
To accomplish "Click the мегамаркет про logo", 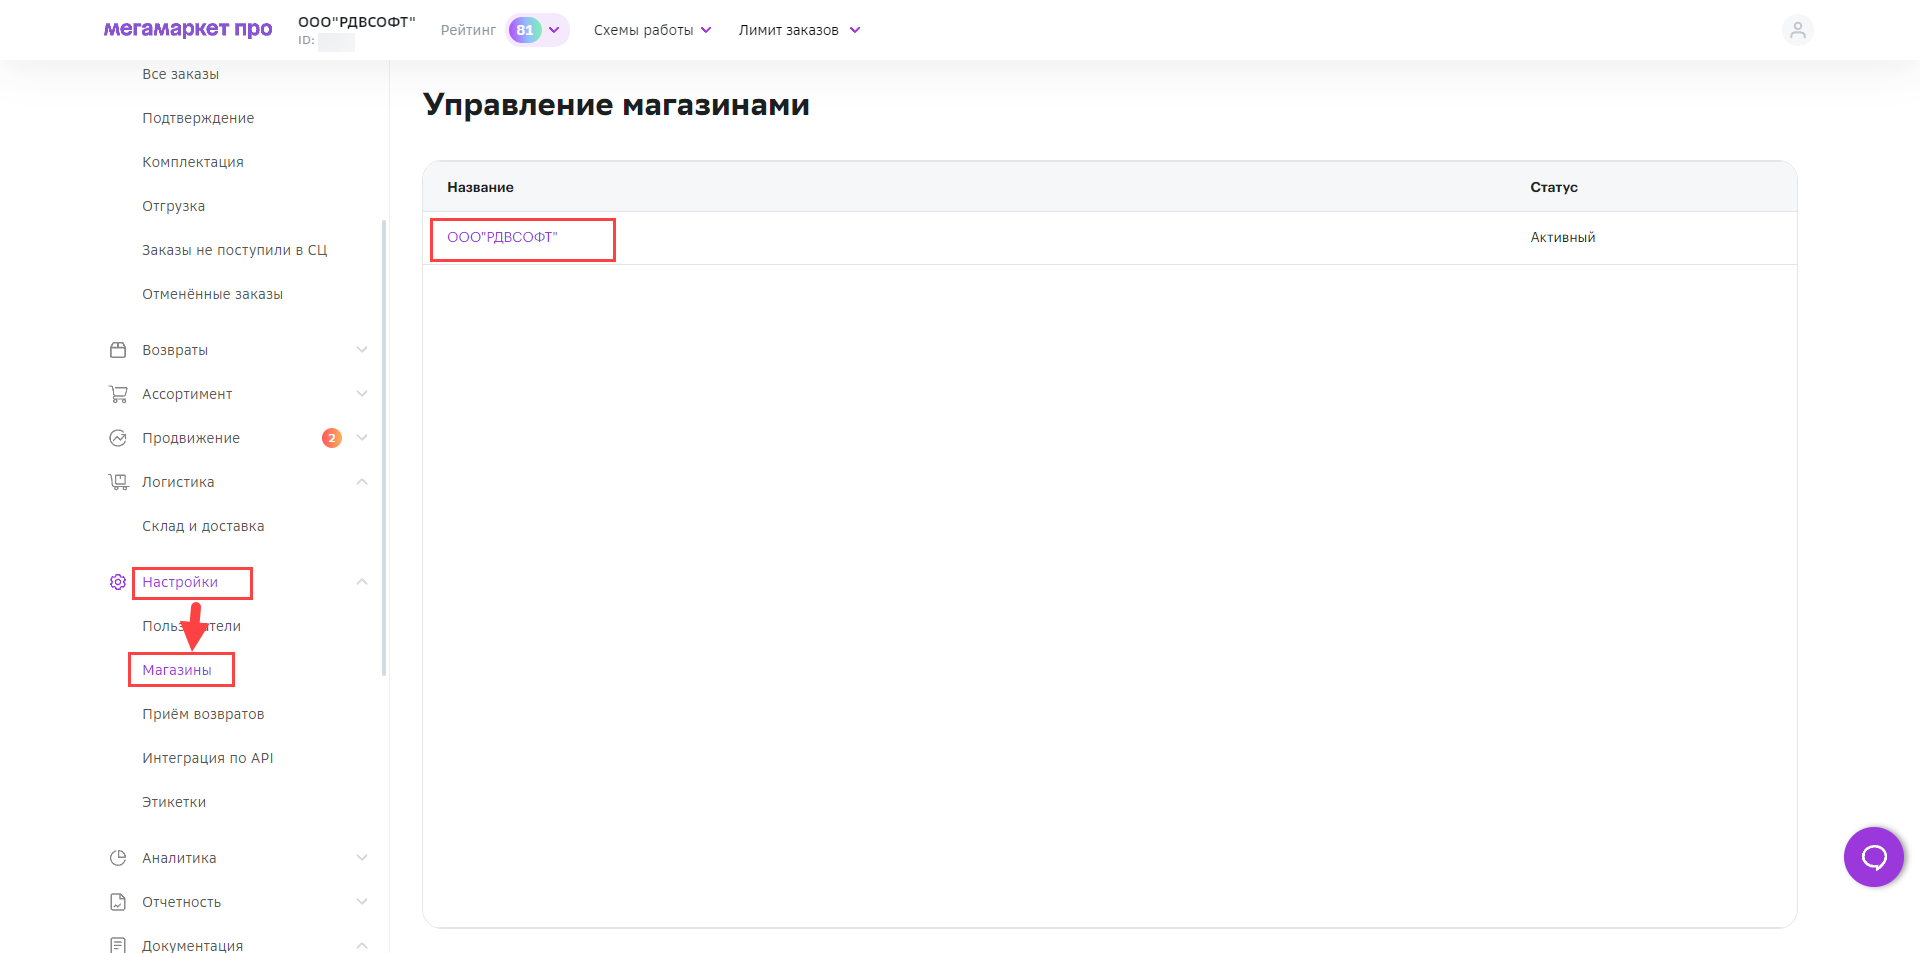I will pyautogui.click(x=188, y=29).
